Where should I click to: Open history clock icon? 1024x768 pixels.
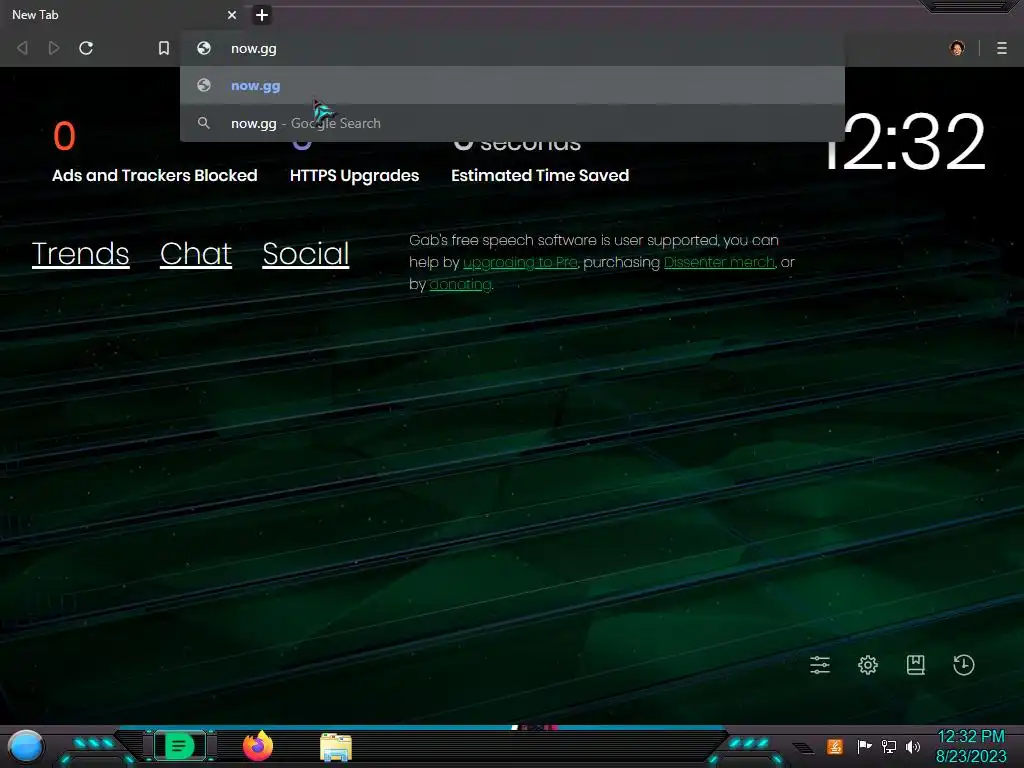(x=964, y=665)
